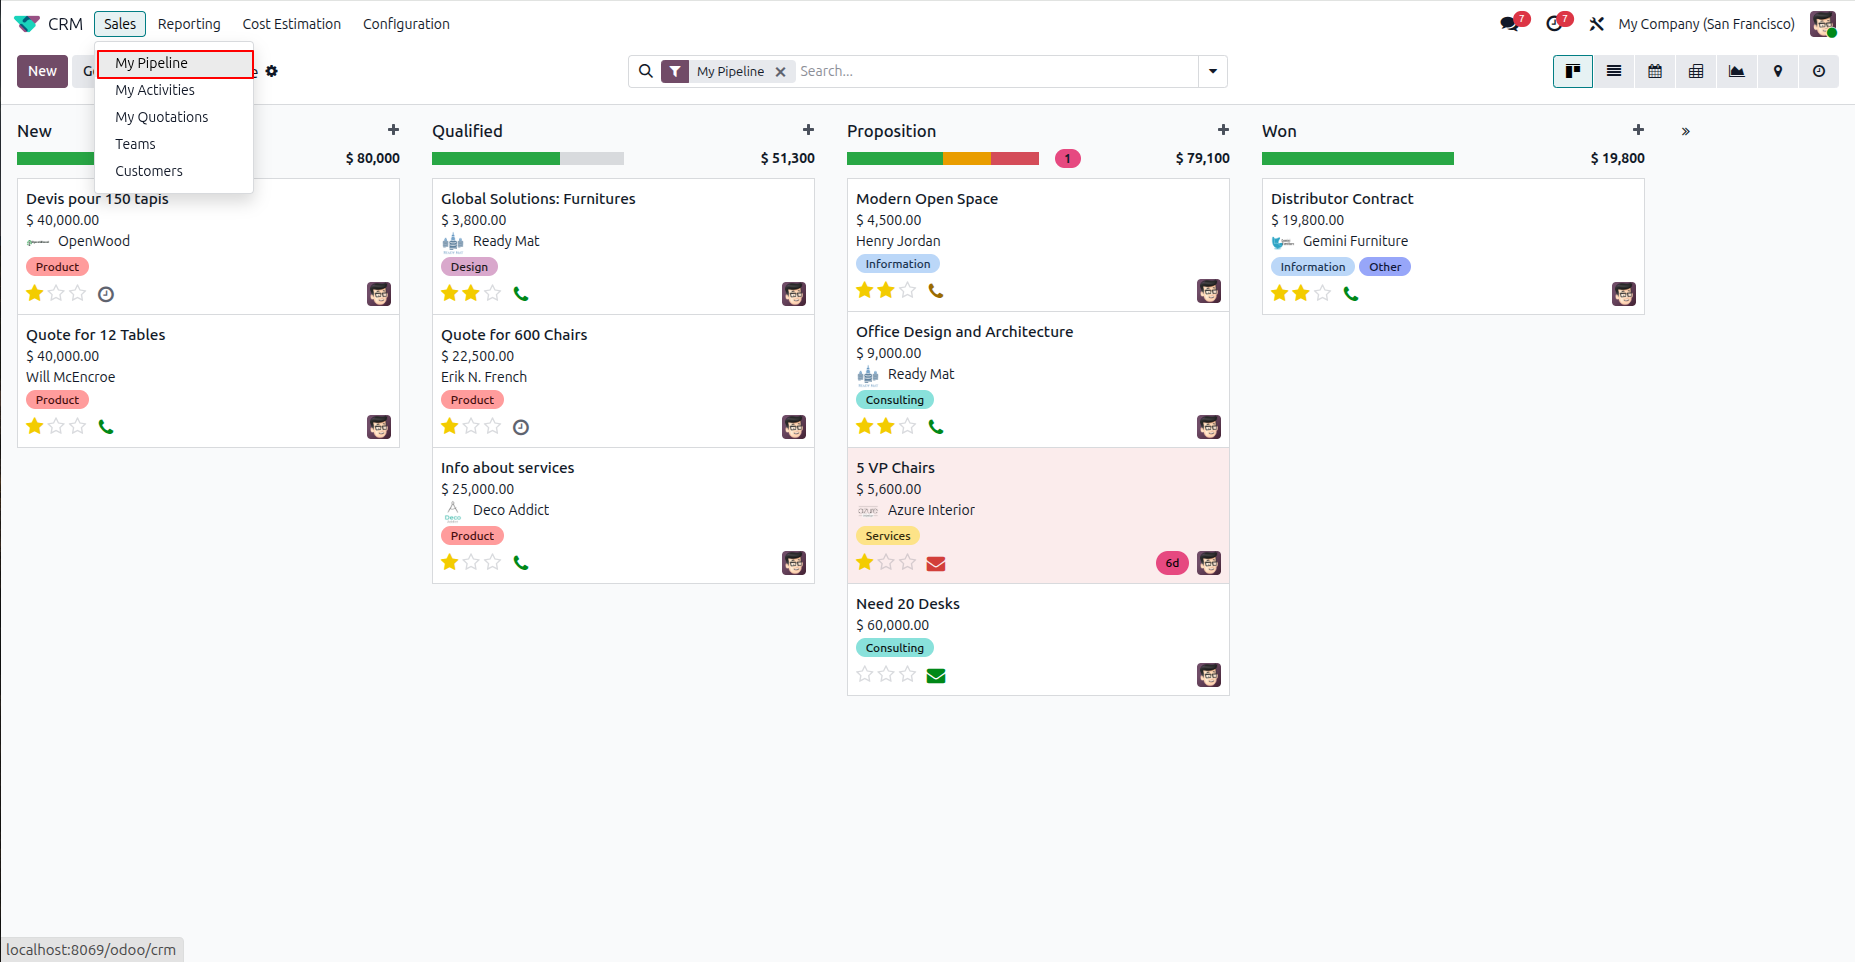Expand the search options dropdown arrow
The image size is (1855, 962).
[1213, 71]
